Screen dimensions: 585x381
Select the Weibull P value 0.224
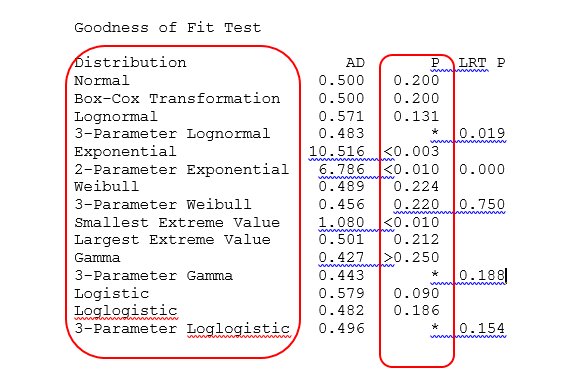pos(416,186)
